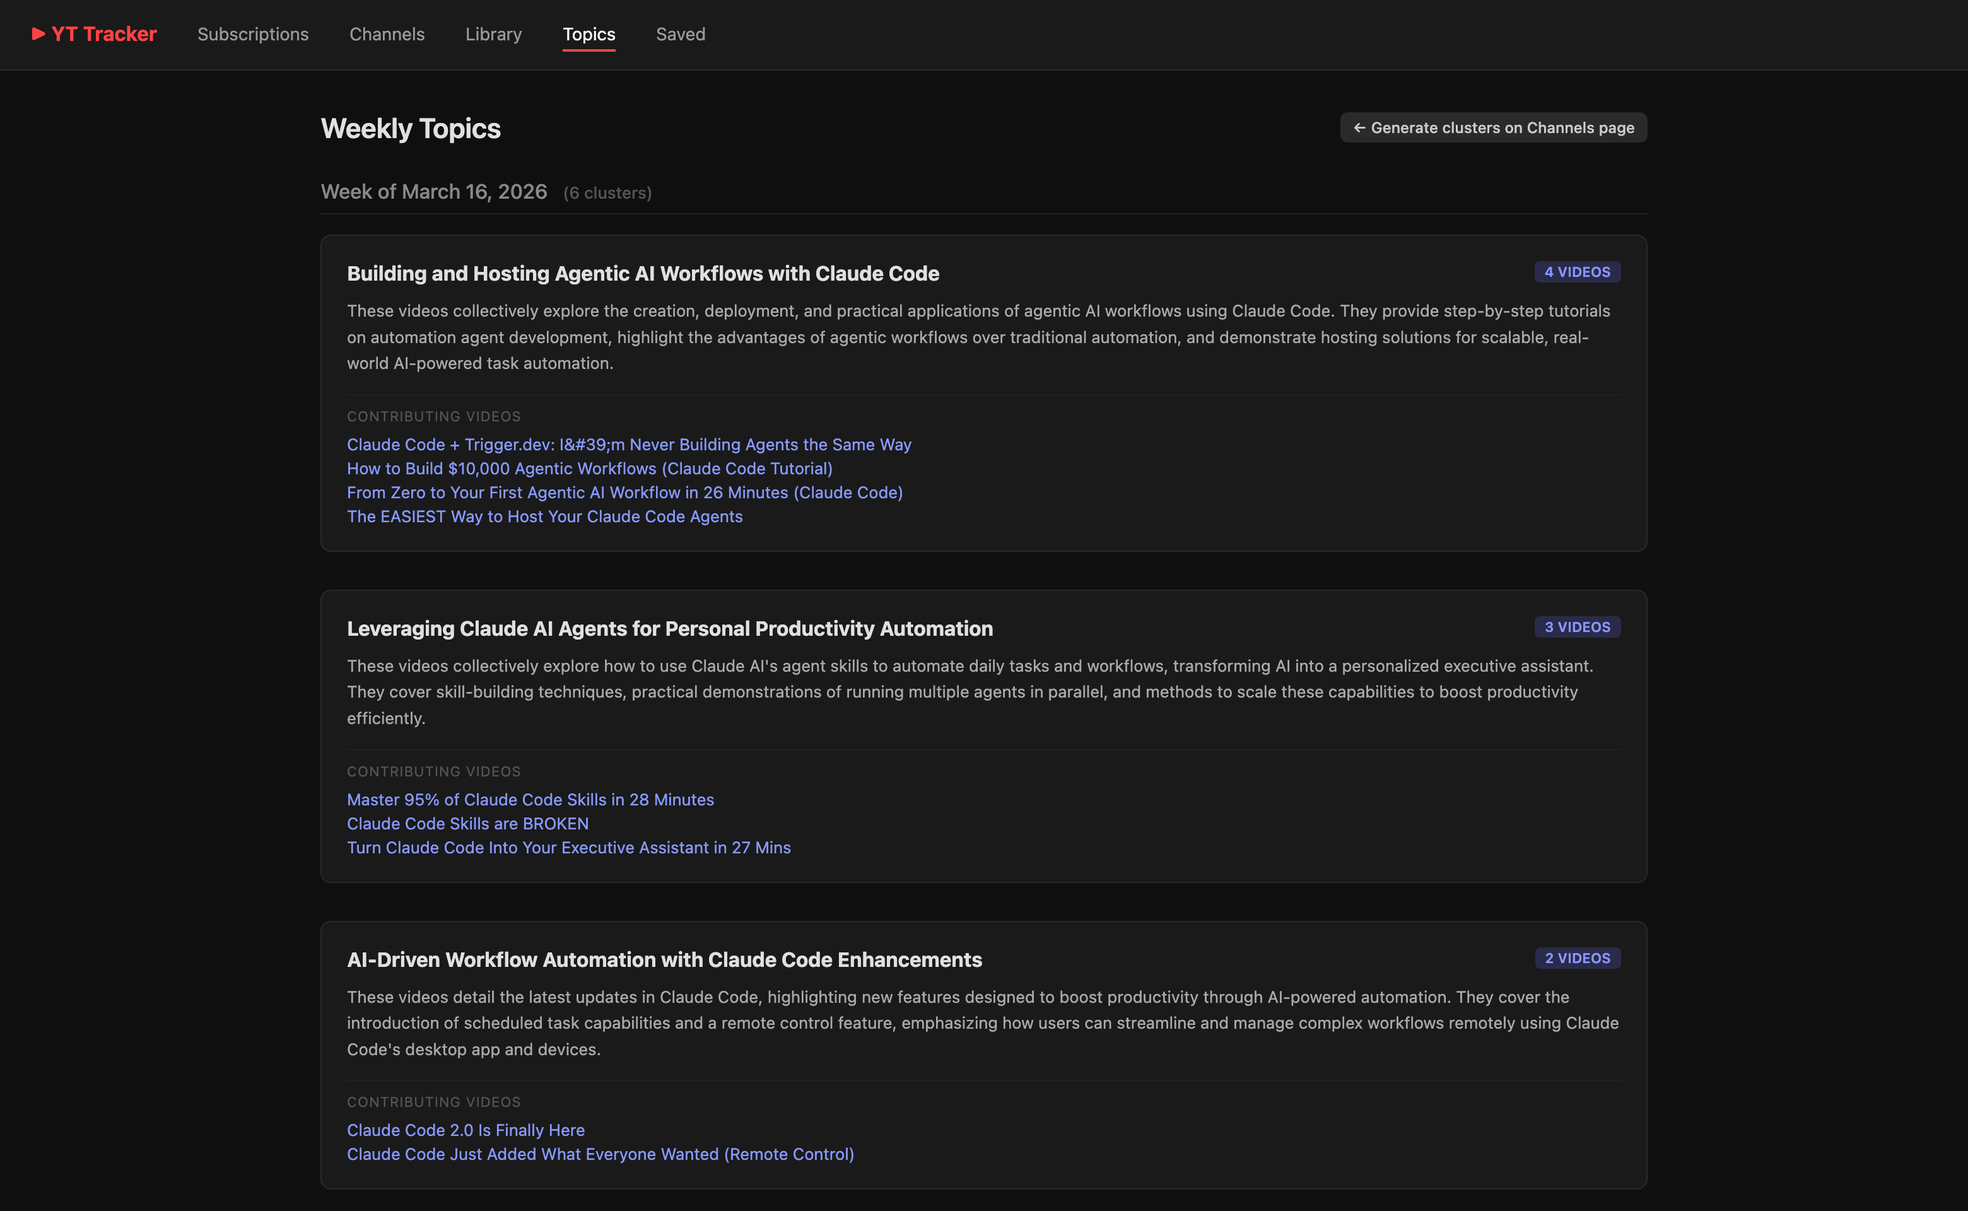
Task: Open Claude Code Skills are BROKEN link
Action: [x=468, y=823]
